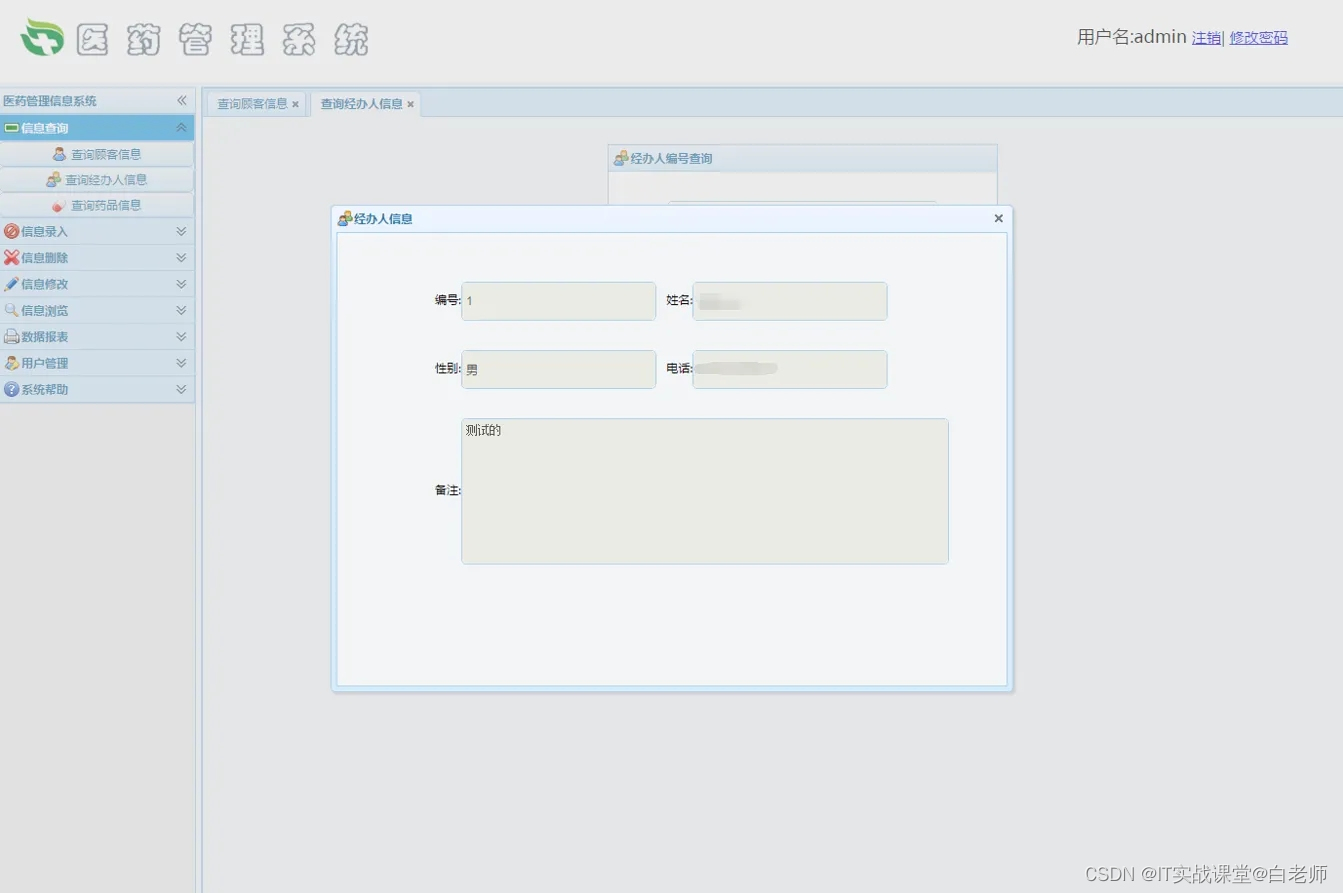1343x893 pixels.
Task: Expand the 信息修改 section
Action: 181,284
